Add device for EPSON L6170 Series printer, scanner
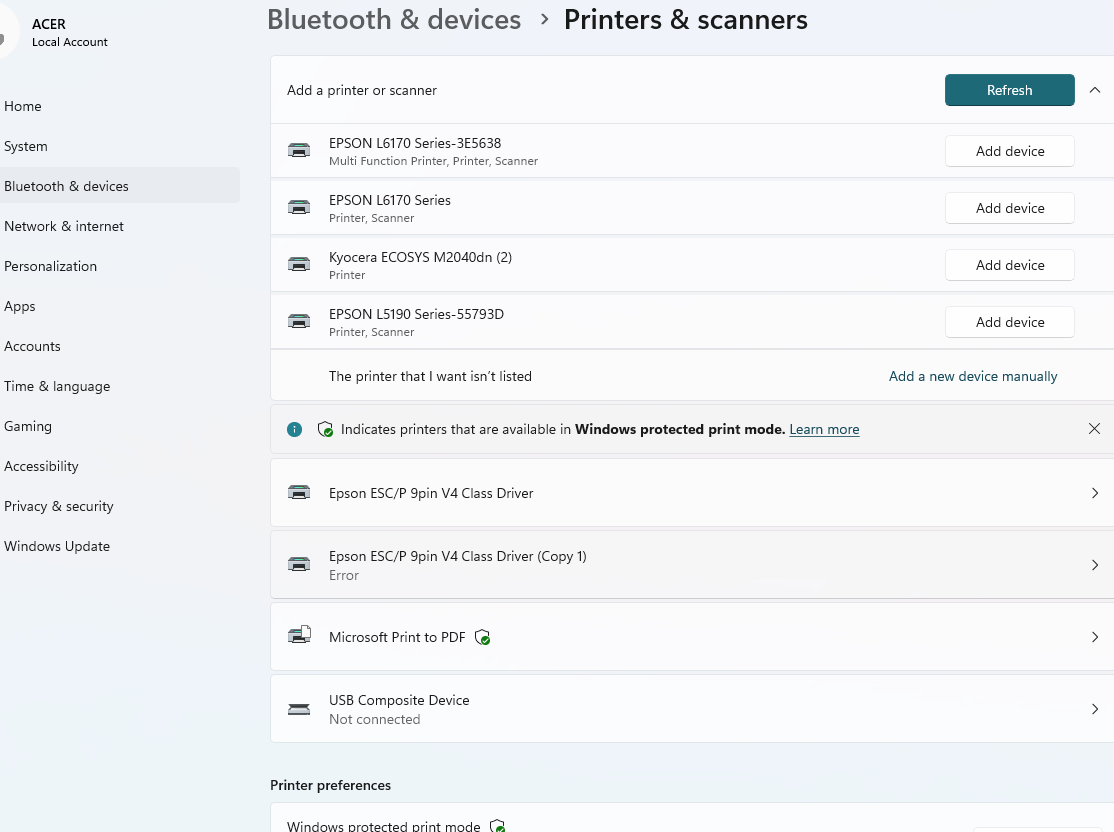The height and width of the screenshot is (832, 1114). pos(1010,208)
